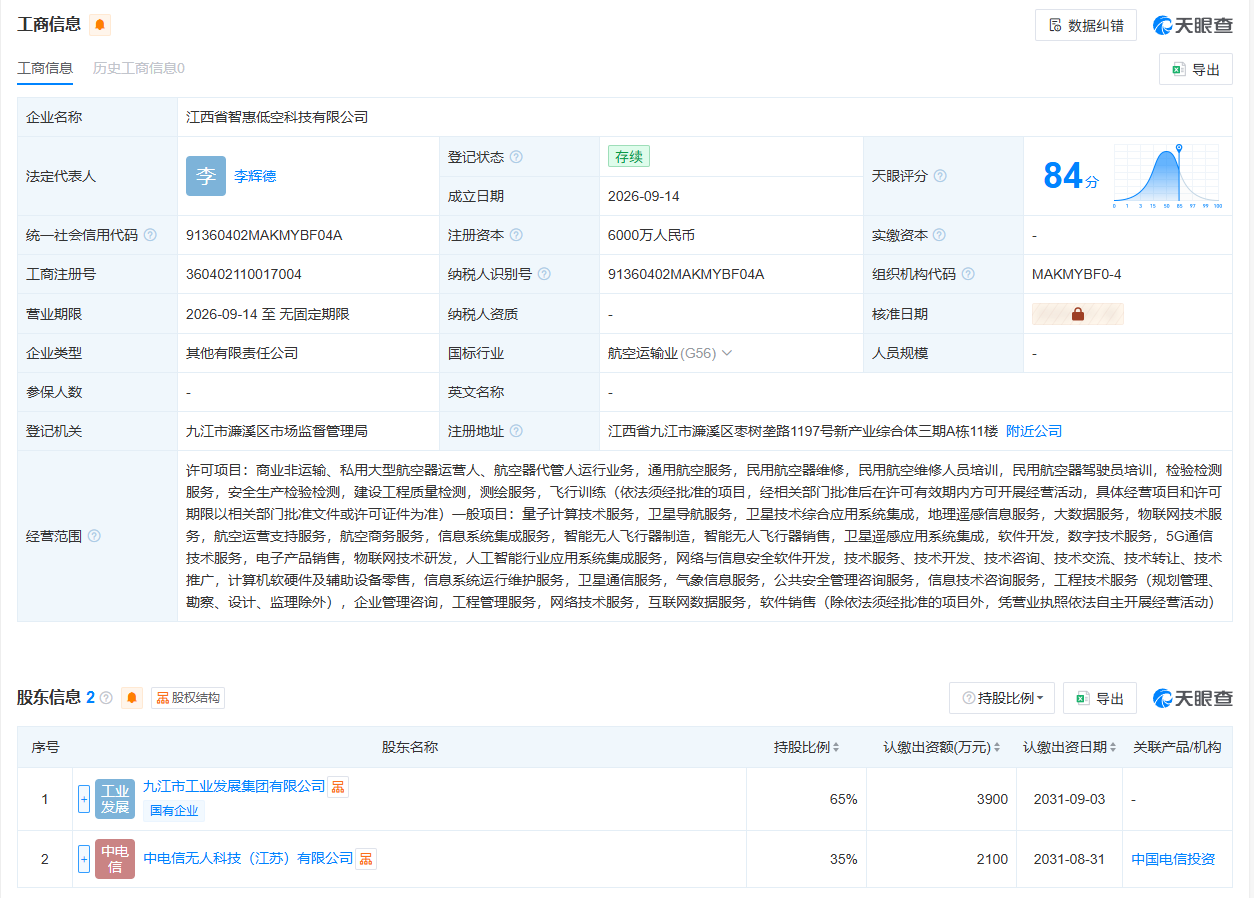
Task: Click help icon next to 天眼评分
Action: coord(940,176)
